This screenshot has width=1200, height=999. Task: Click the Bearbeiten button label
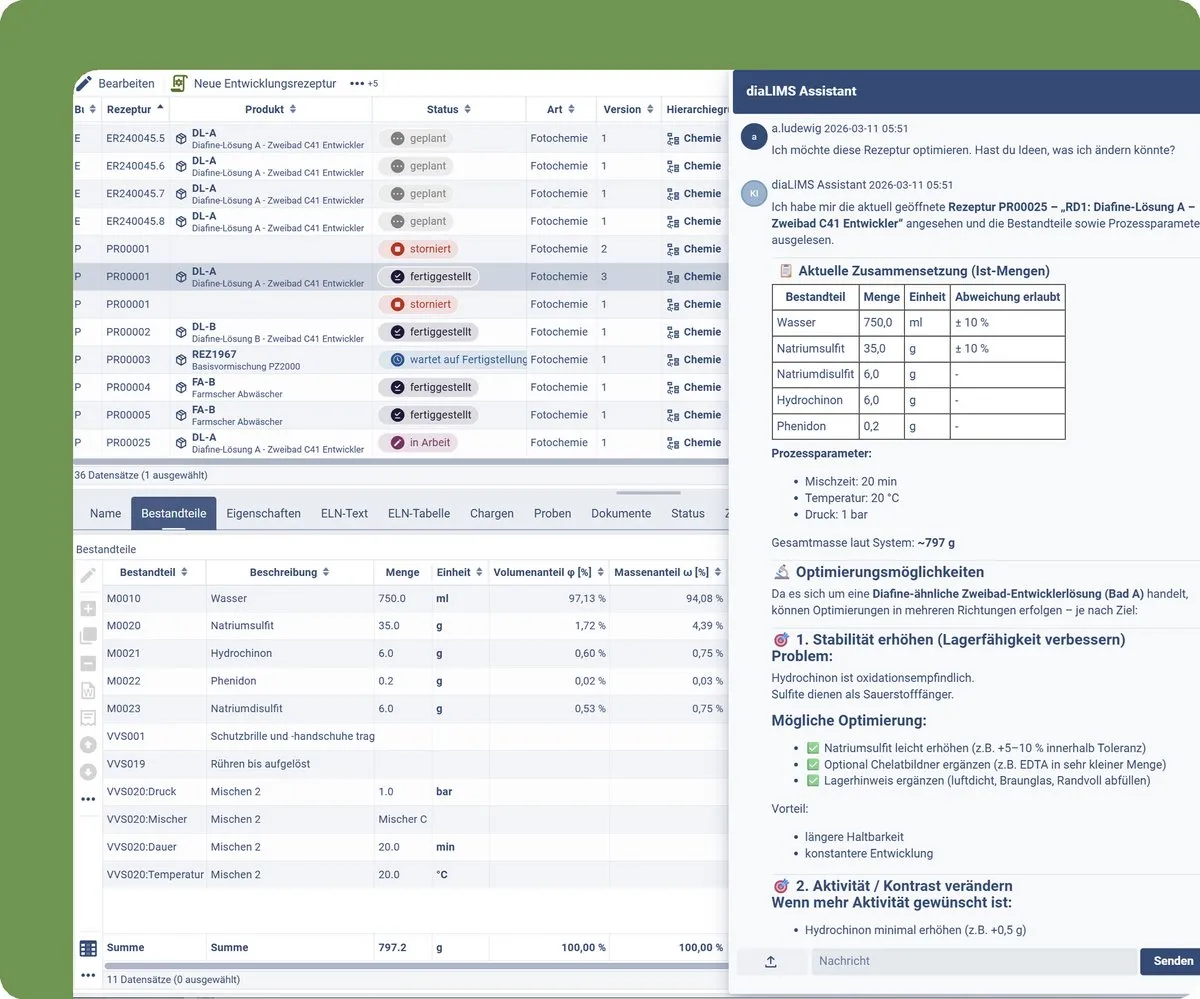coord(126,84)
